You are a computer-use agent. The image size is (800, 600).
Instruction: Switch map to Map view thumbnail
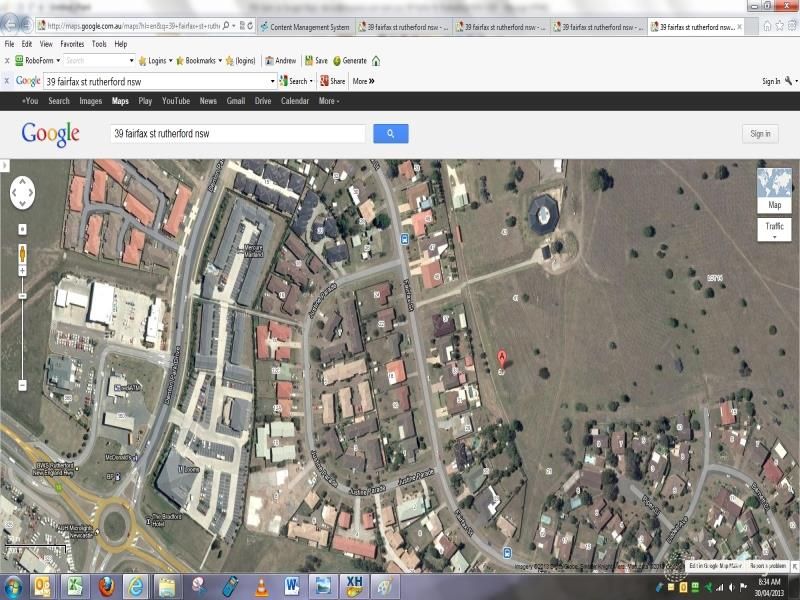tap(774, 189)
